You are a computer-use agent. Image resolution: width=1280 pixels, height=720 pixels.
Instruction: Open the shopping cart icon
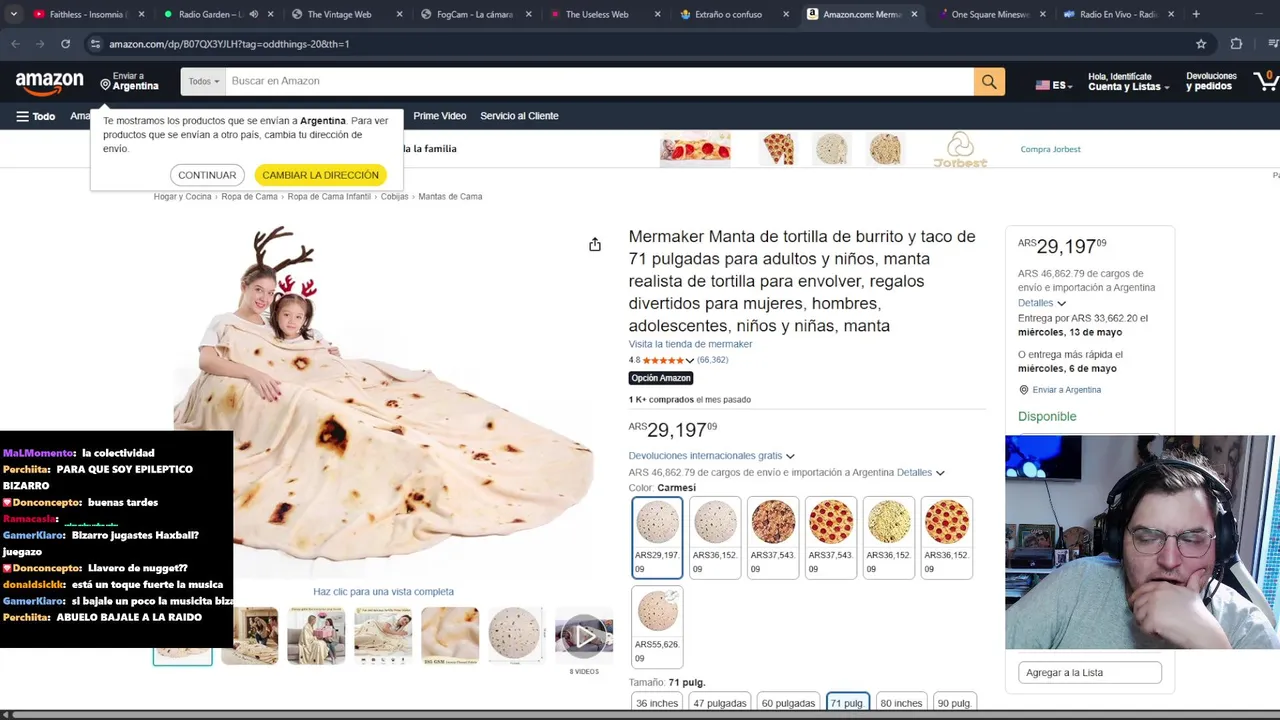pos(1266,81)
